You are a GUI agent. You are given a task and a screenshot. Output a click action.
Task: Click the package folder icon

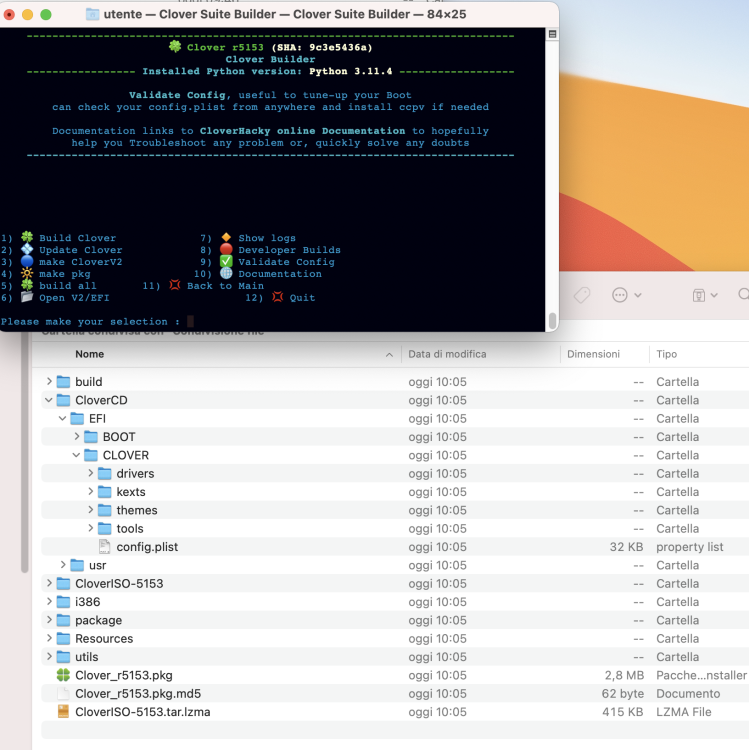click(63, 620)
